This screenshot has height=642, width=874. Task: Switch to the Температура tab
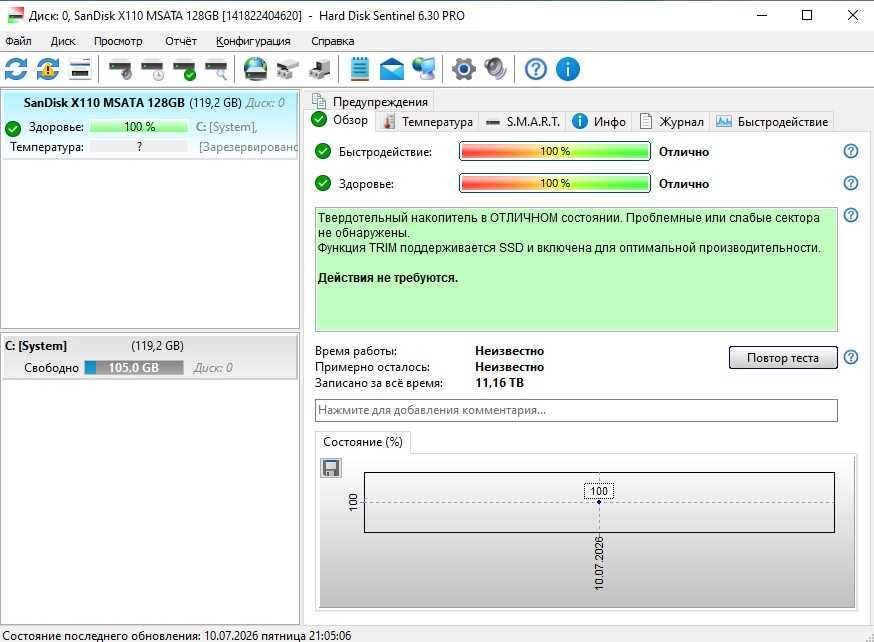(428, 122)
